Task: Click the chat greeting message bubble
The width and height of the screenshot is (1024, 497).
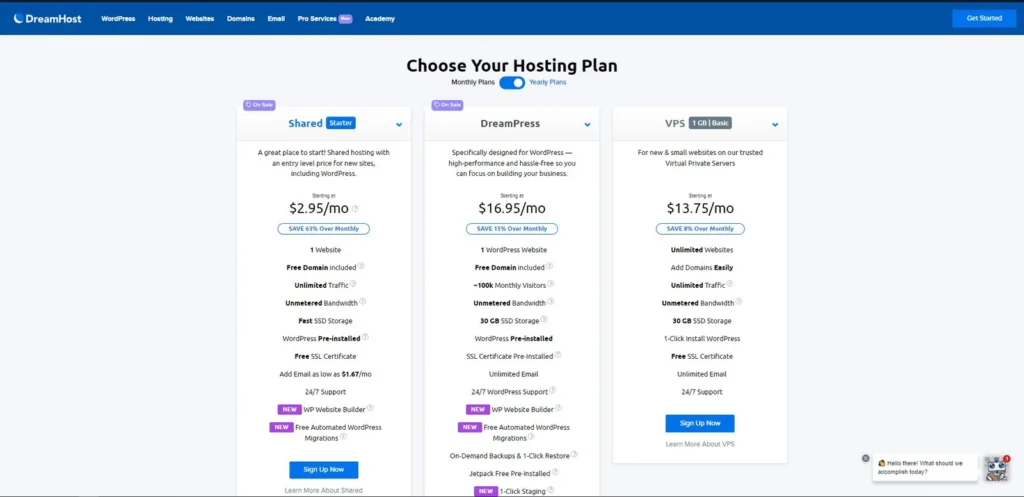Action: pyautogui.click(x=925, y=467)
